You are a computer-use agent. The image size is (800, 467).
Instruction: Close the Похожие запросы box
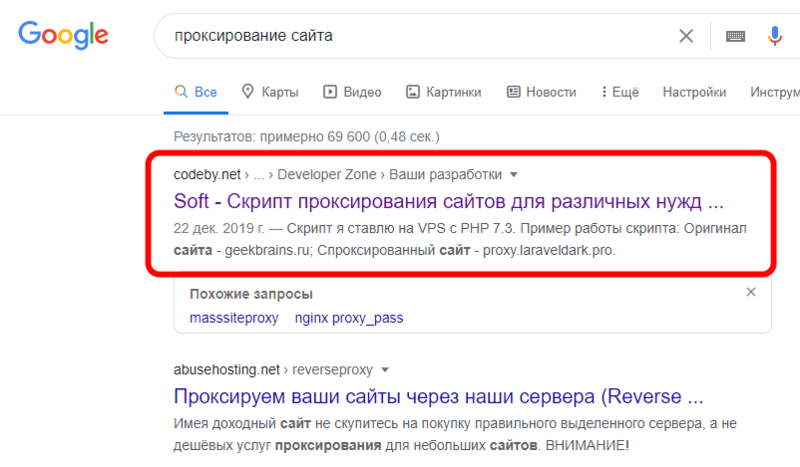point(751,292)
